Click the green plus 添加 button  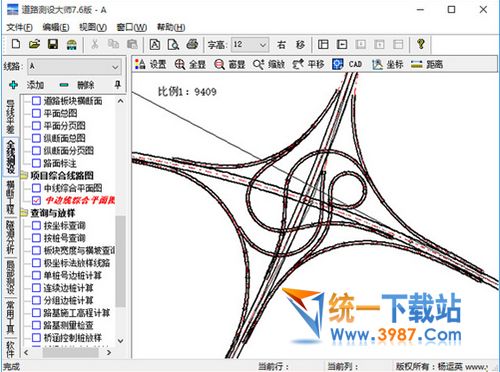pyautogui.click(x=26, y=85)
